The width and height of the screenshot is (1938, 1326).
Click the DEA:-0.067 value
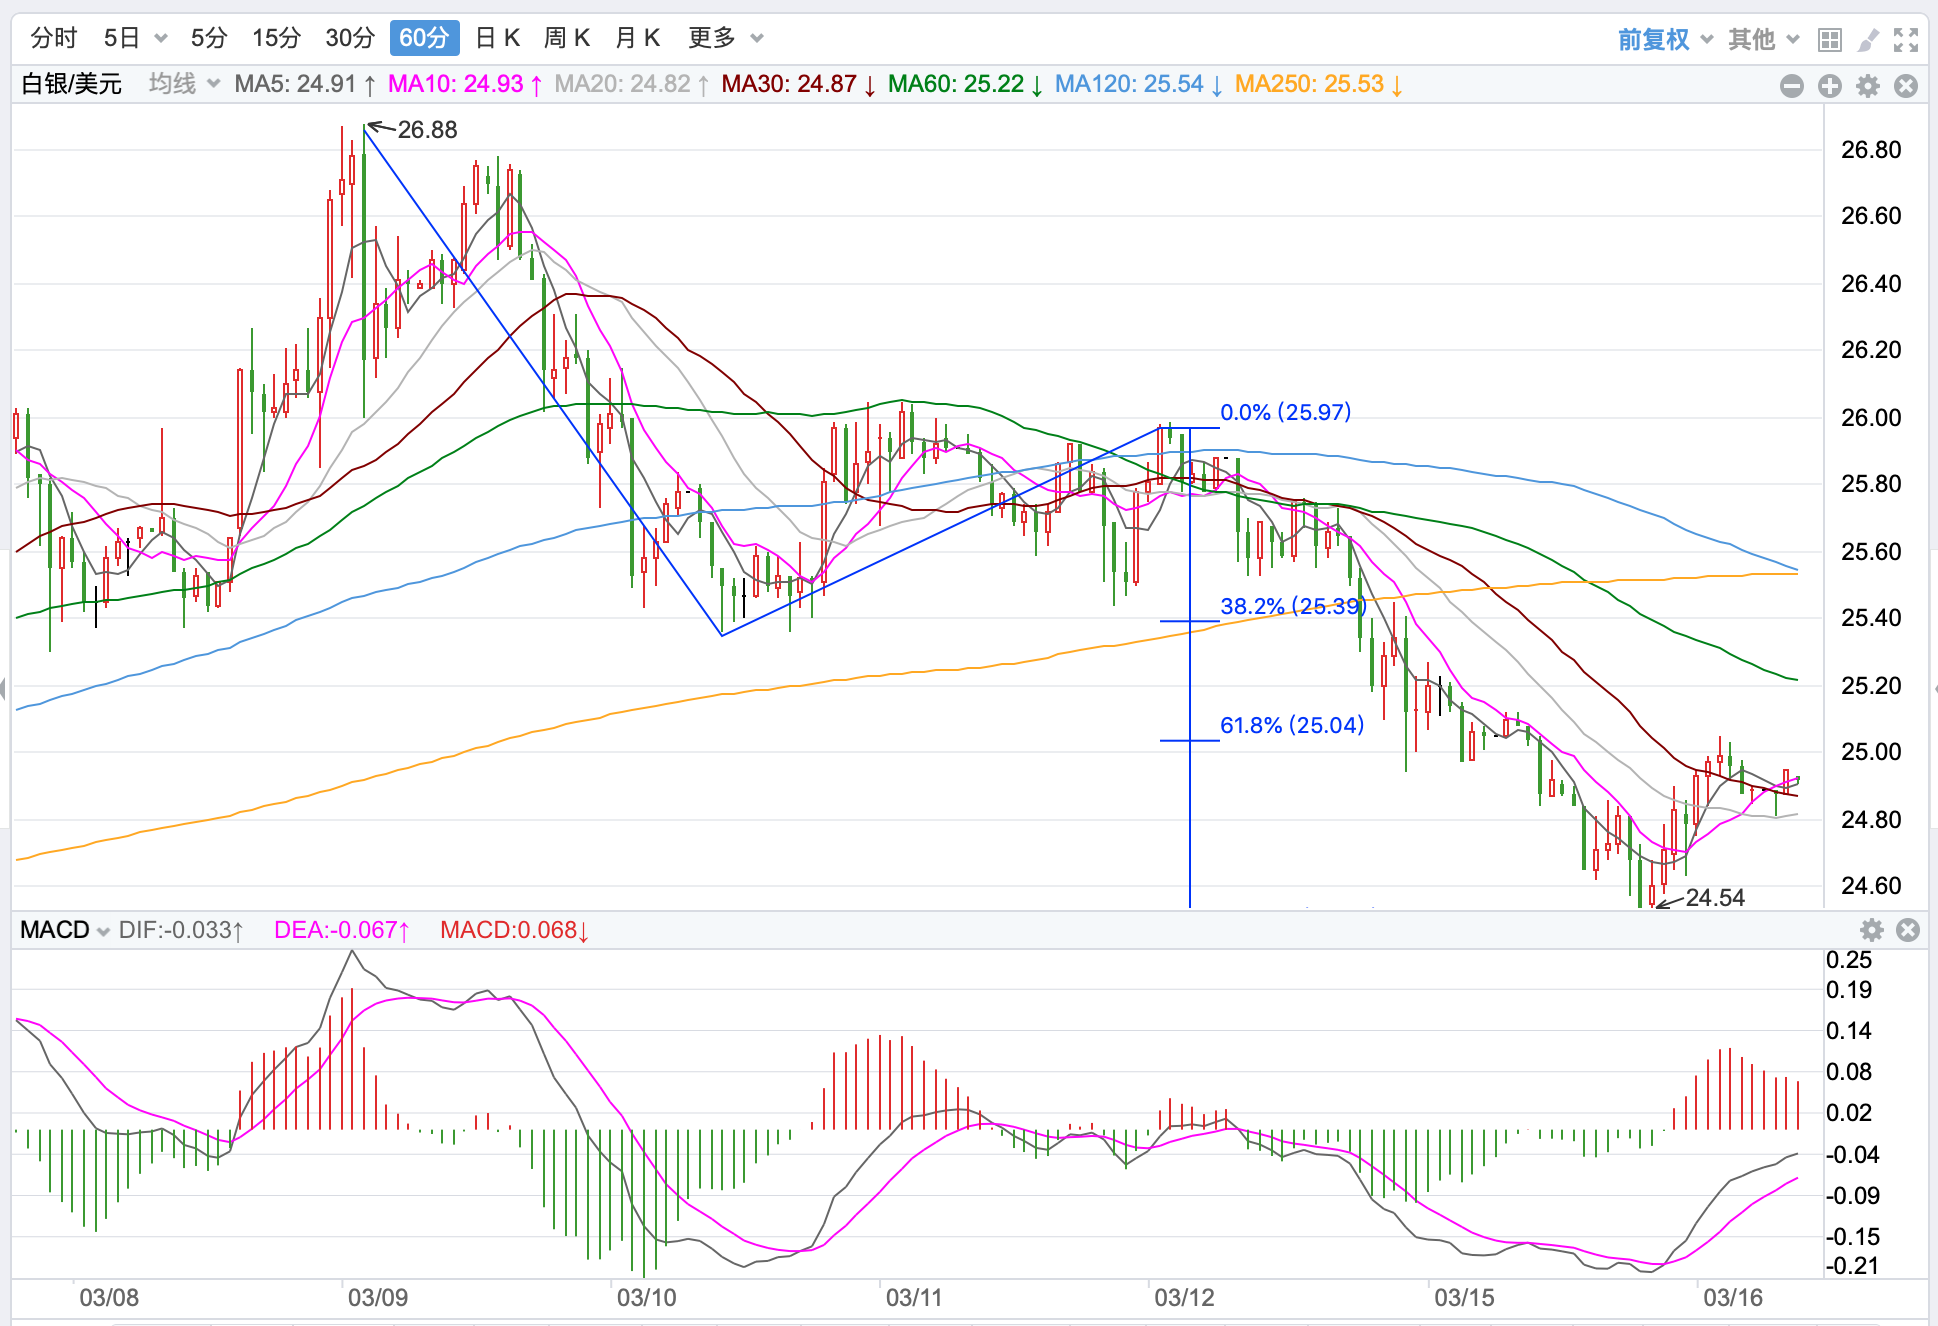click(342, 930)
